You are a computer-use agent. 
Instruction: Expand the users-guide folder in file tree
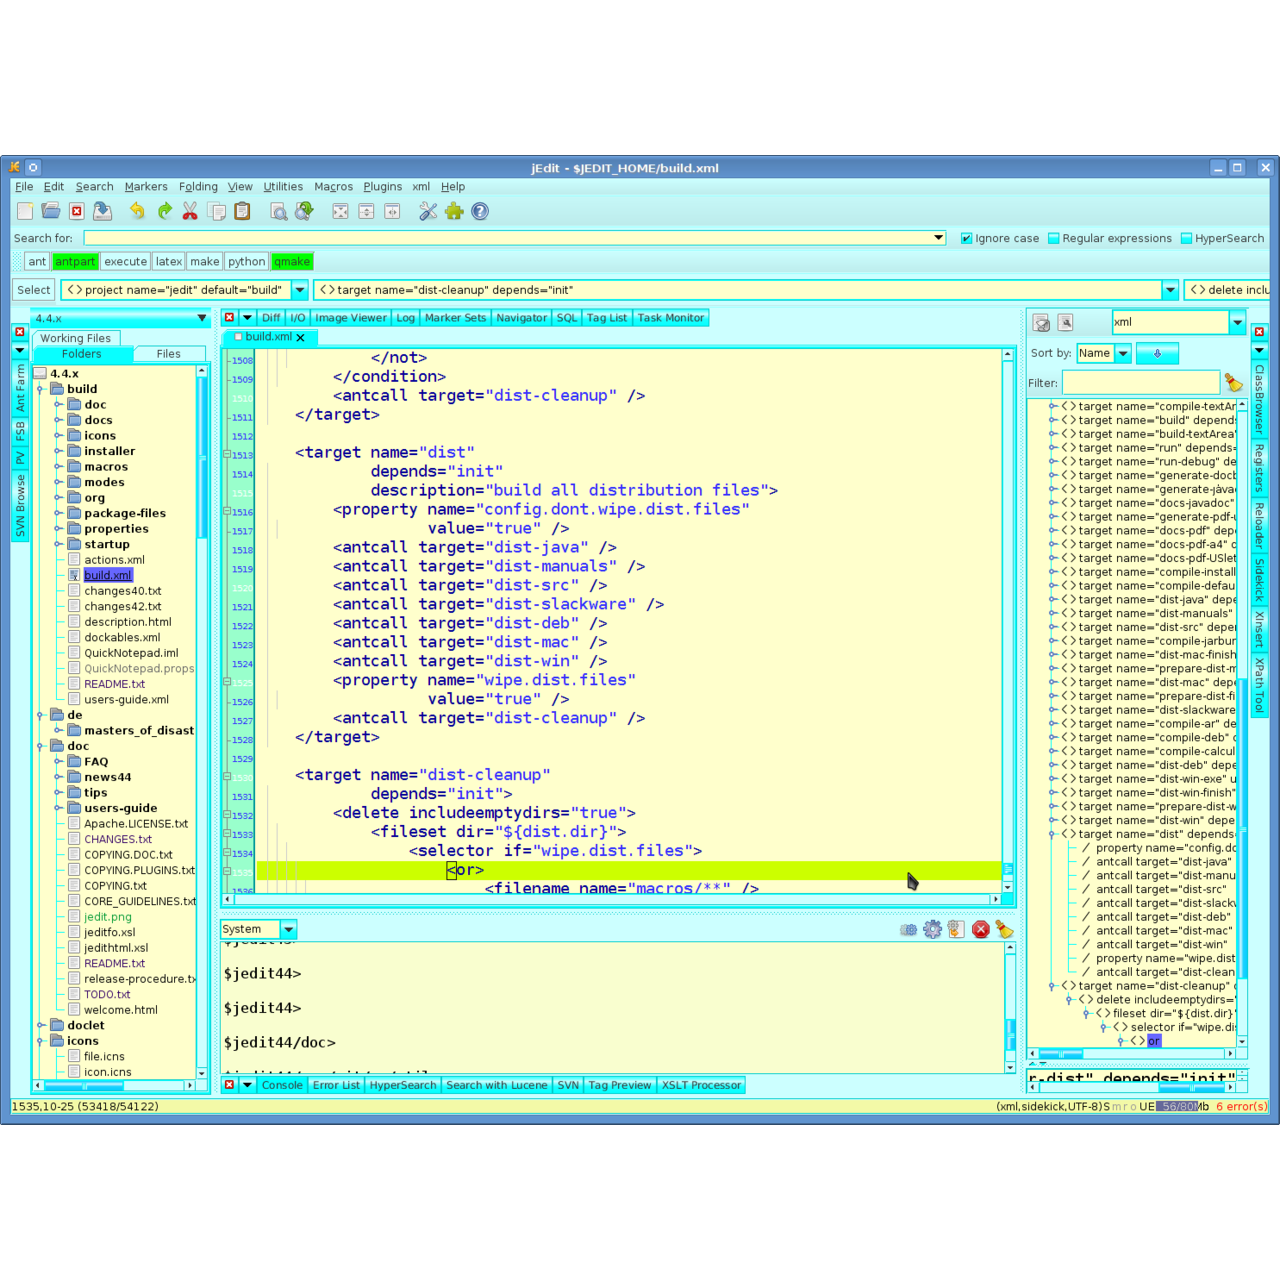pos(58,808)
